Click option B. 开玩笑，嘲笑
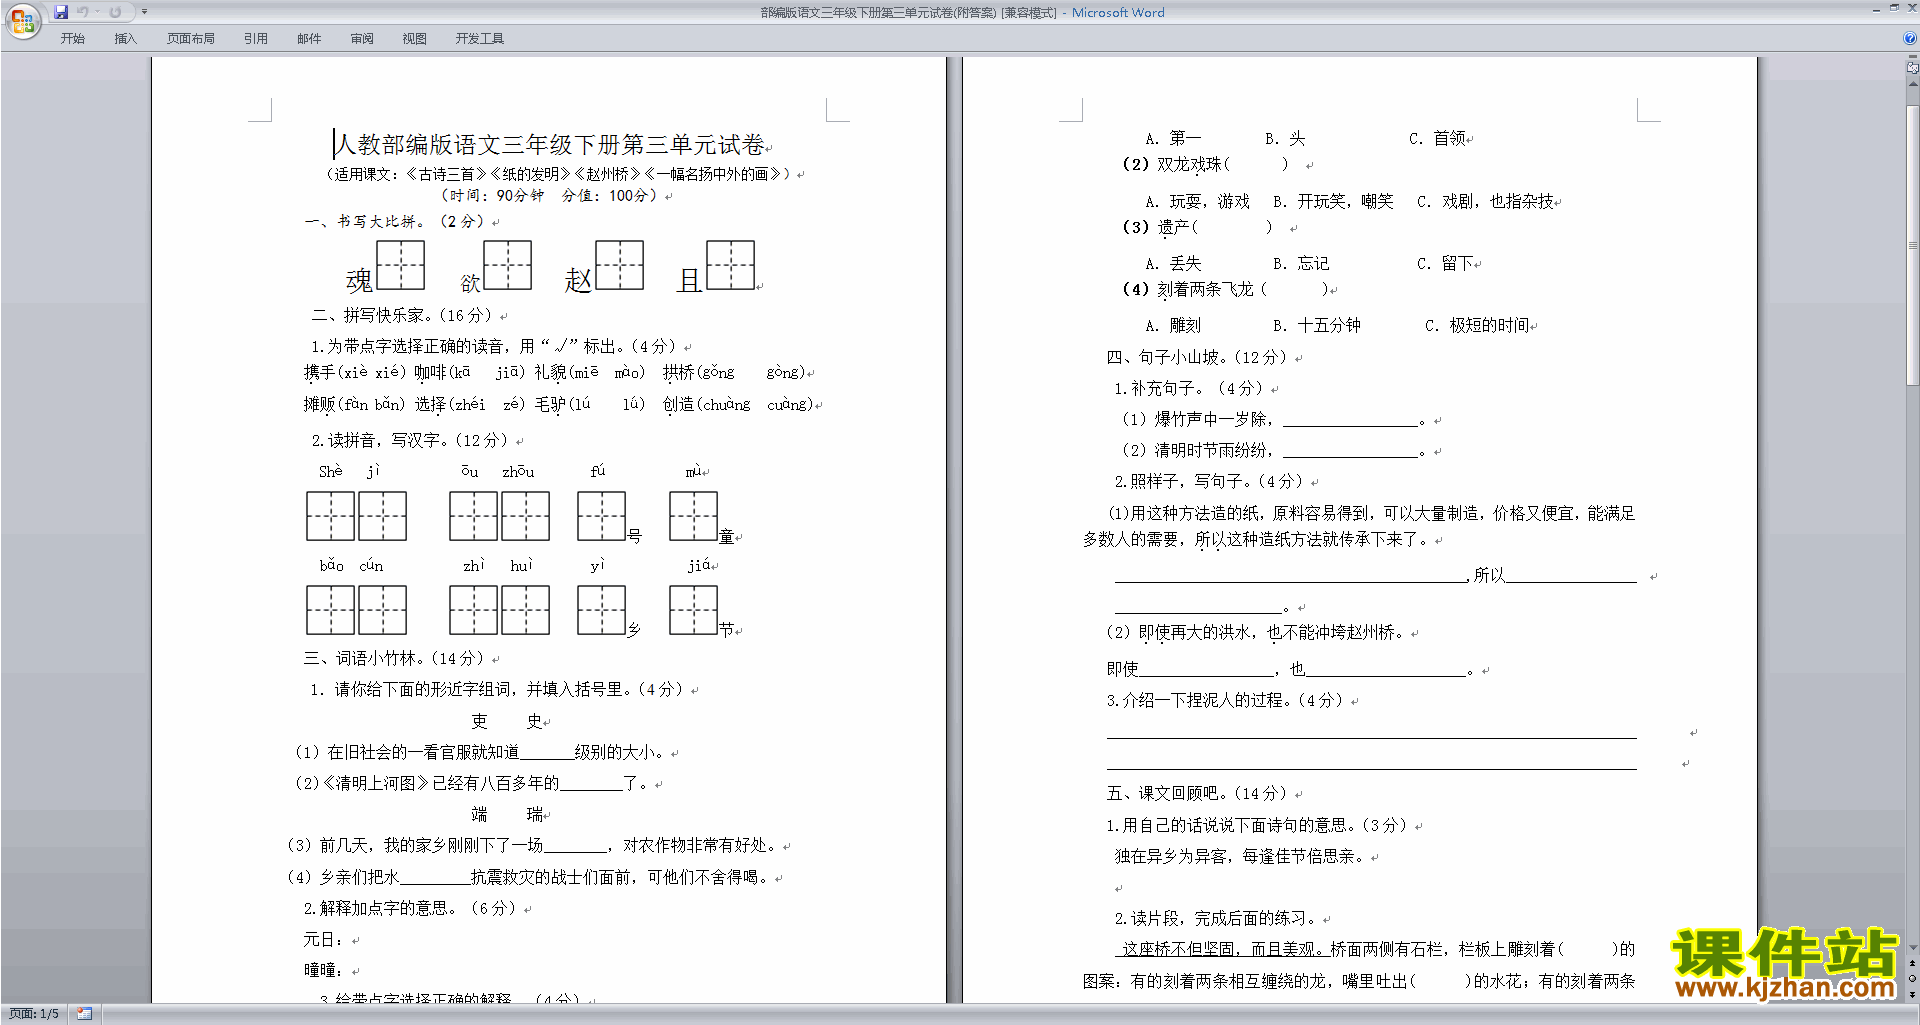The width and height of the screenshot is (1920, 1025). point(1333,201)
